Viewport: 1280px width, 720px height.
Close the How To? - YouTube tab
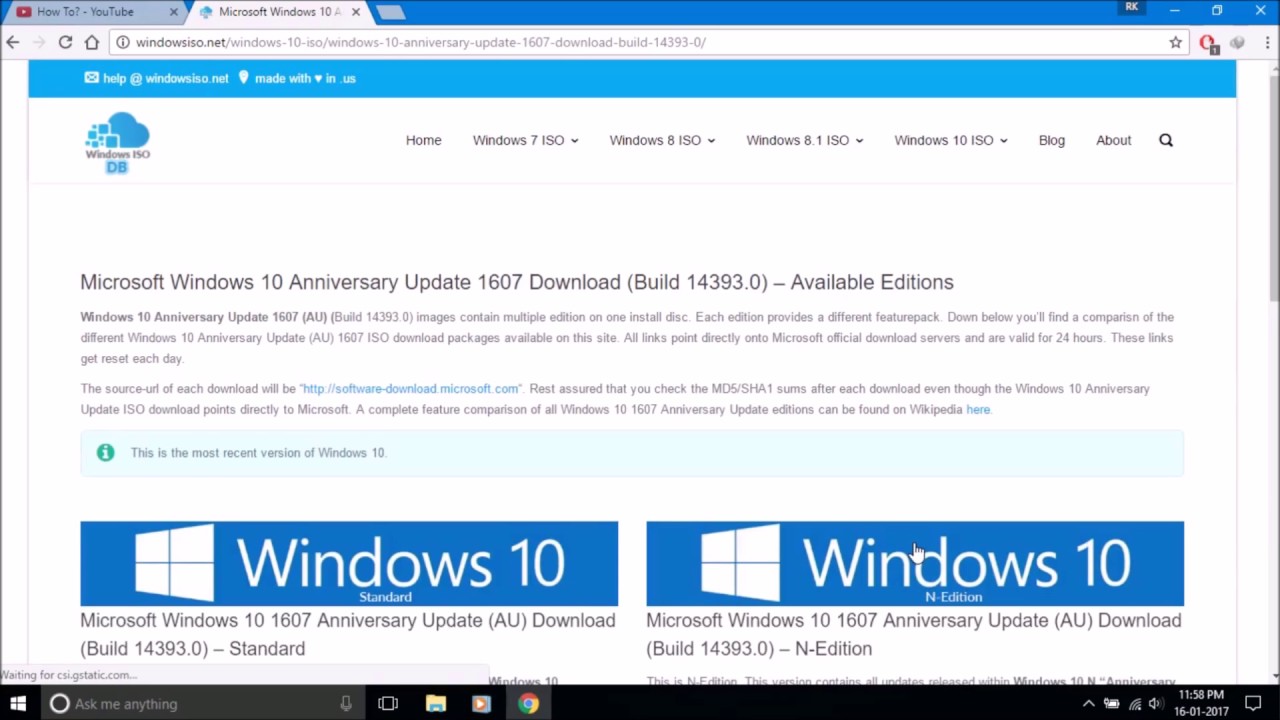pyautogui.click(x=173, y=12)
